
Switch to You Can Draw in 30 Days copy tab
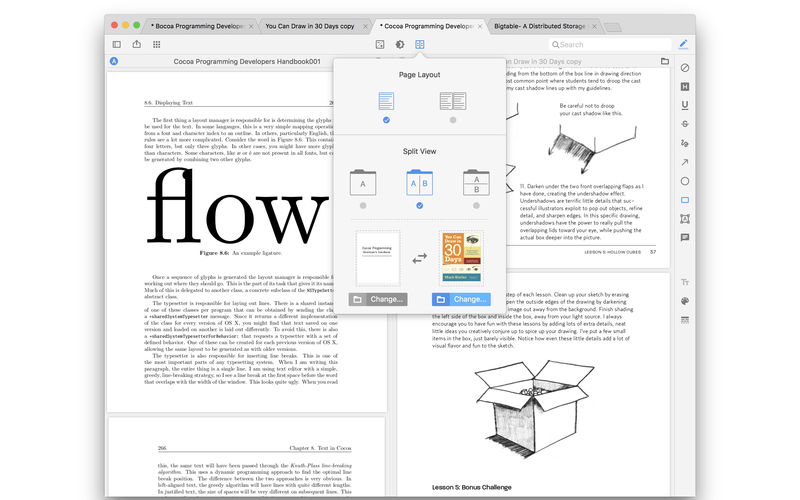(310, 26)
